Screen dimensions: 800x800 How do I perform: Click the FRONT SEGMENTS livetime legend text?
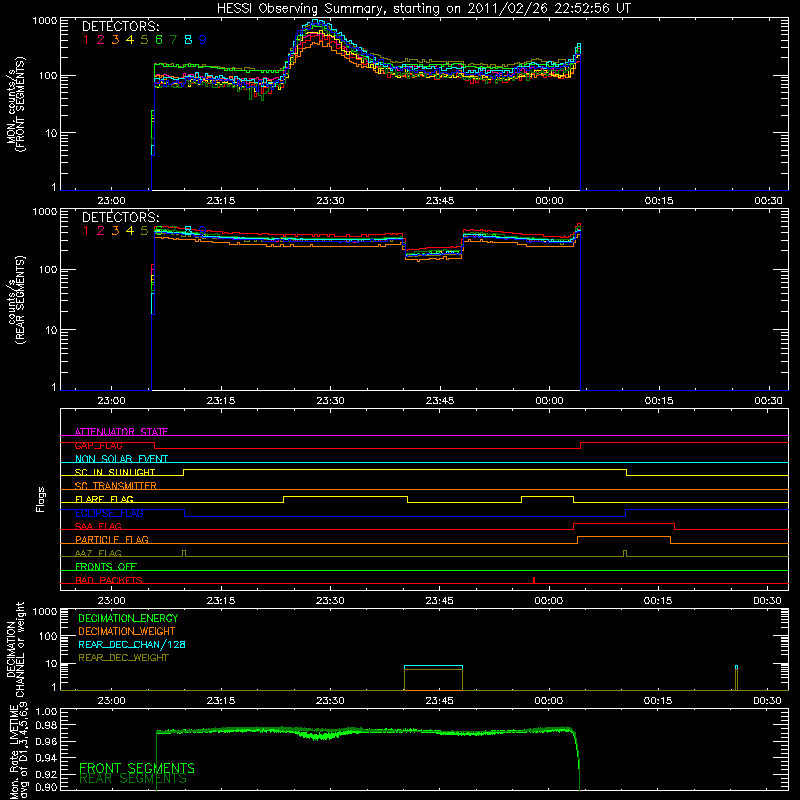click(137, 768)
